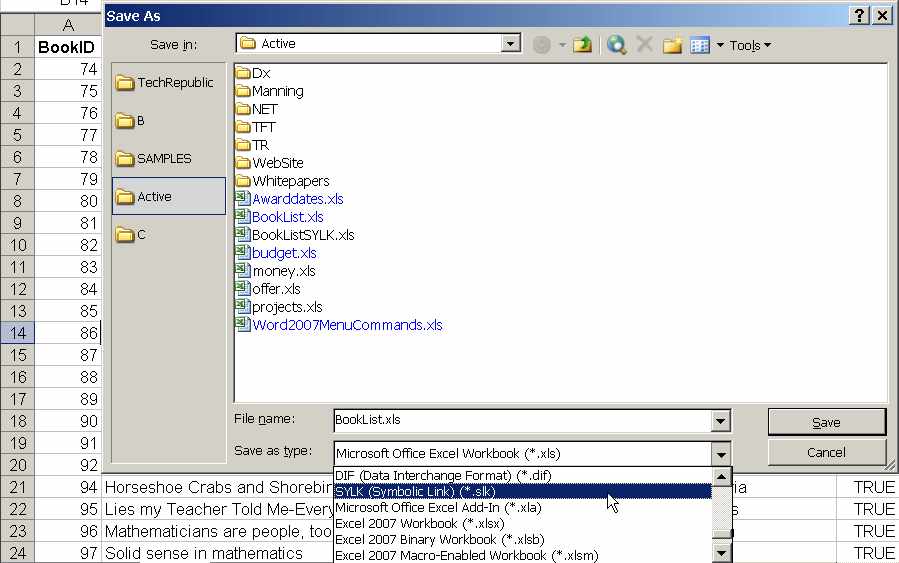Select the budget.xls file
The width and height of the screenshot is (899, 563).
[284, 253]
